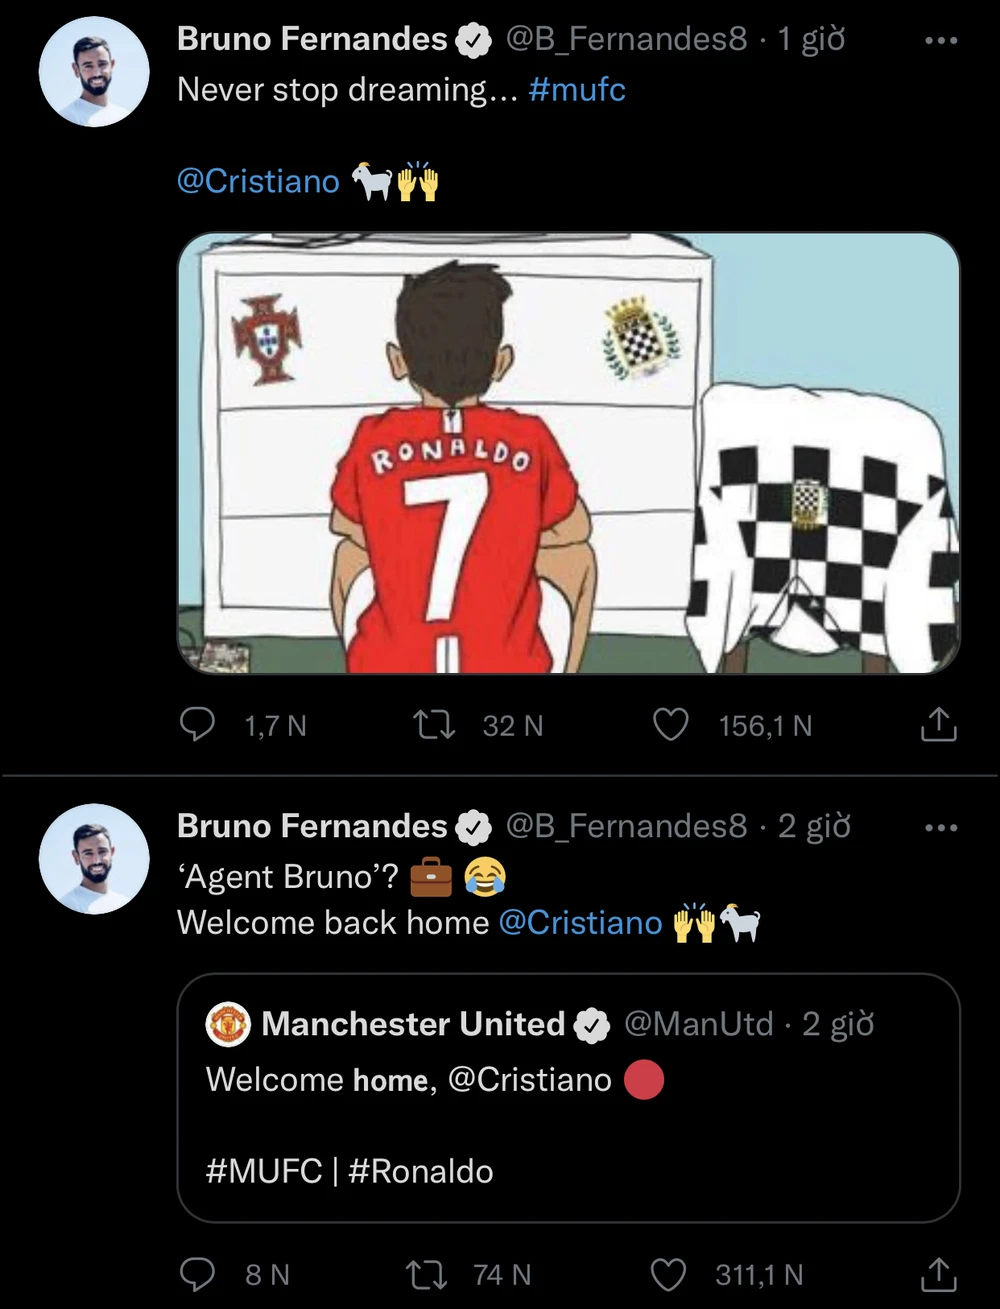Image resolution: width=1000 pixels, height=1309 pixels.
Task: Share the 'Never stop dreaming' tweet
Action: tap(938, 725)
